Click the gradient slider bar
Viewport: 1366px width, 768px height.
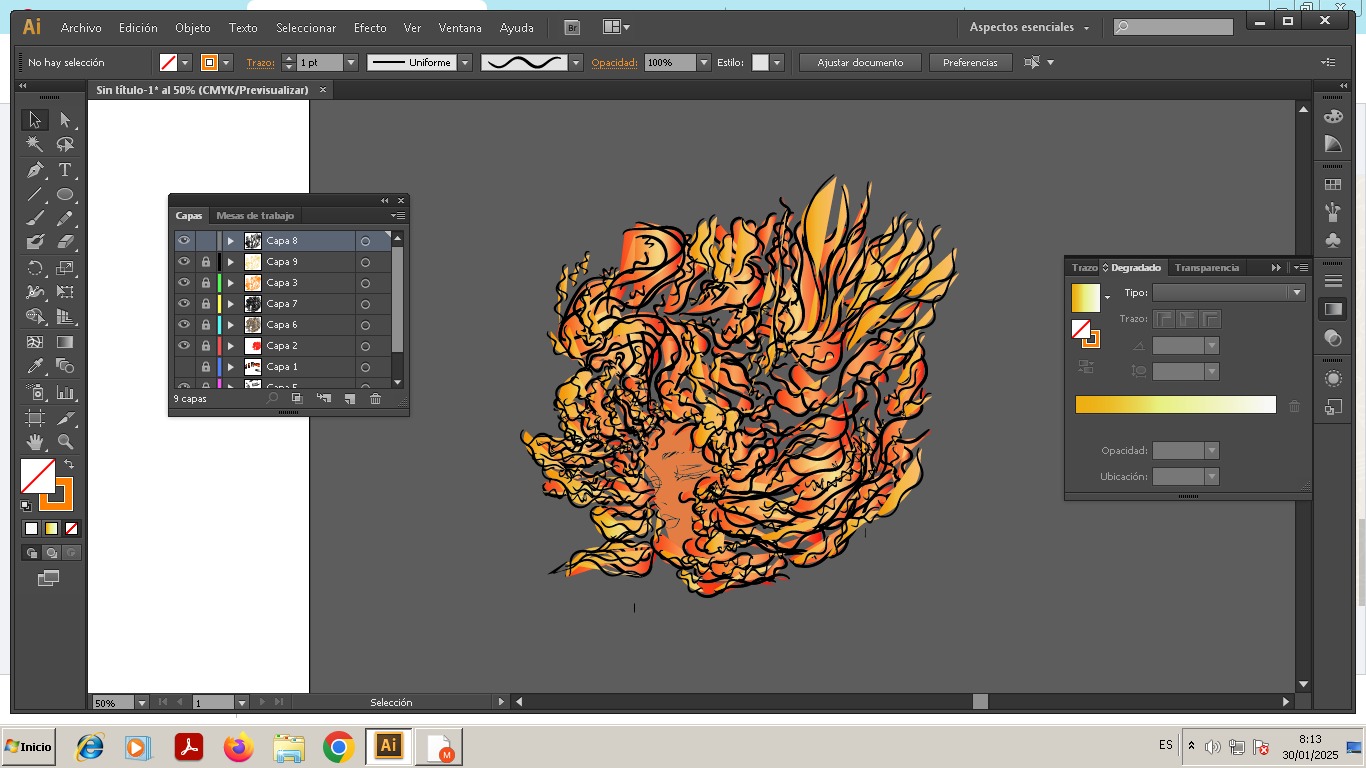1175,404
